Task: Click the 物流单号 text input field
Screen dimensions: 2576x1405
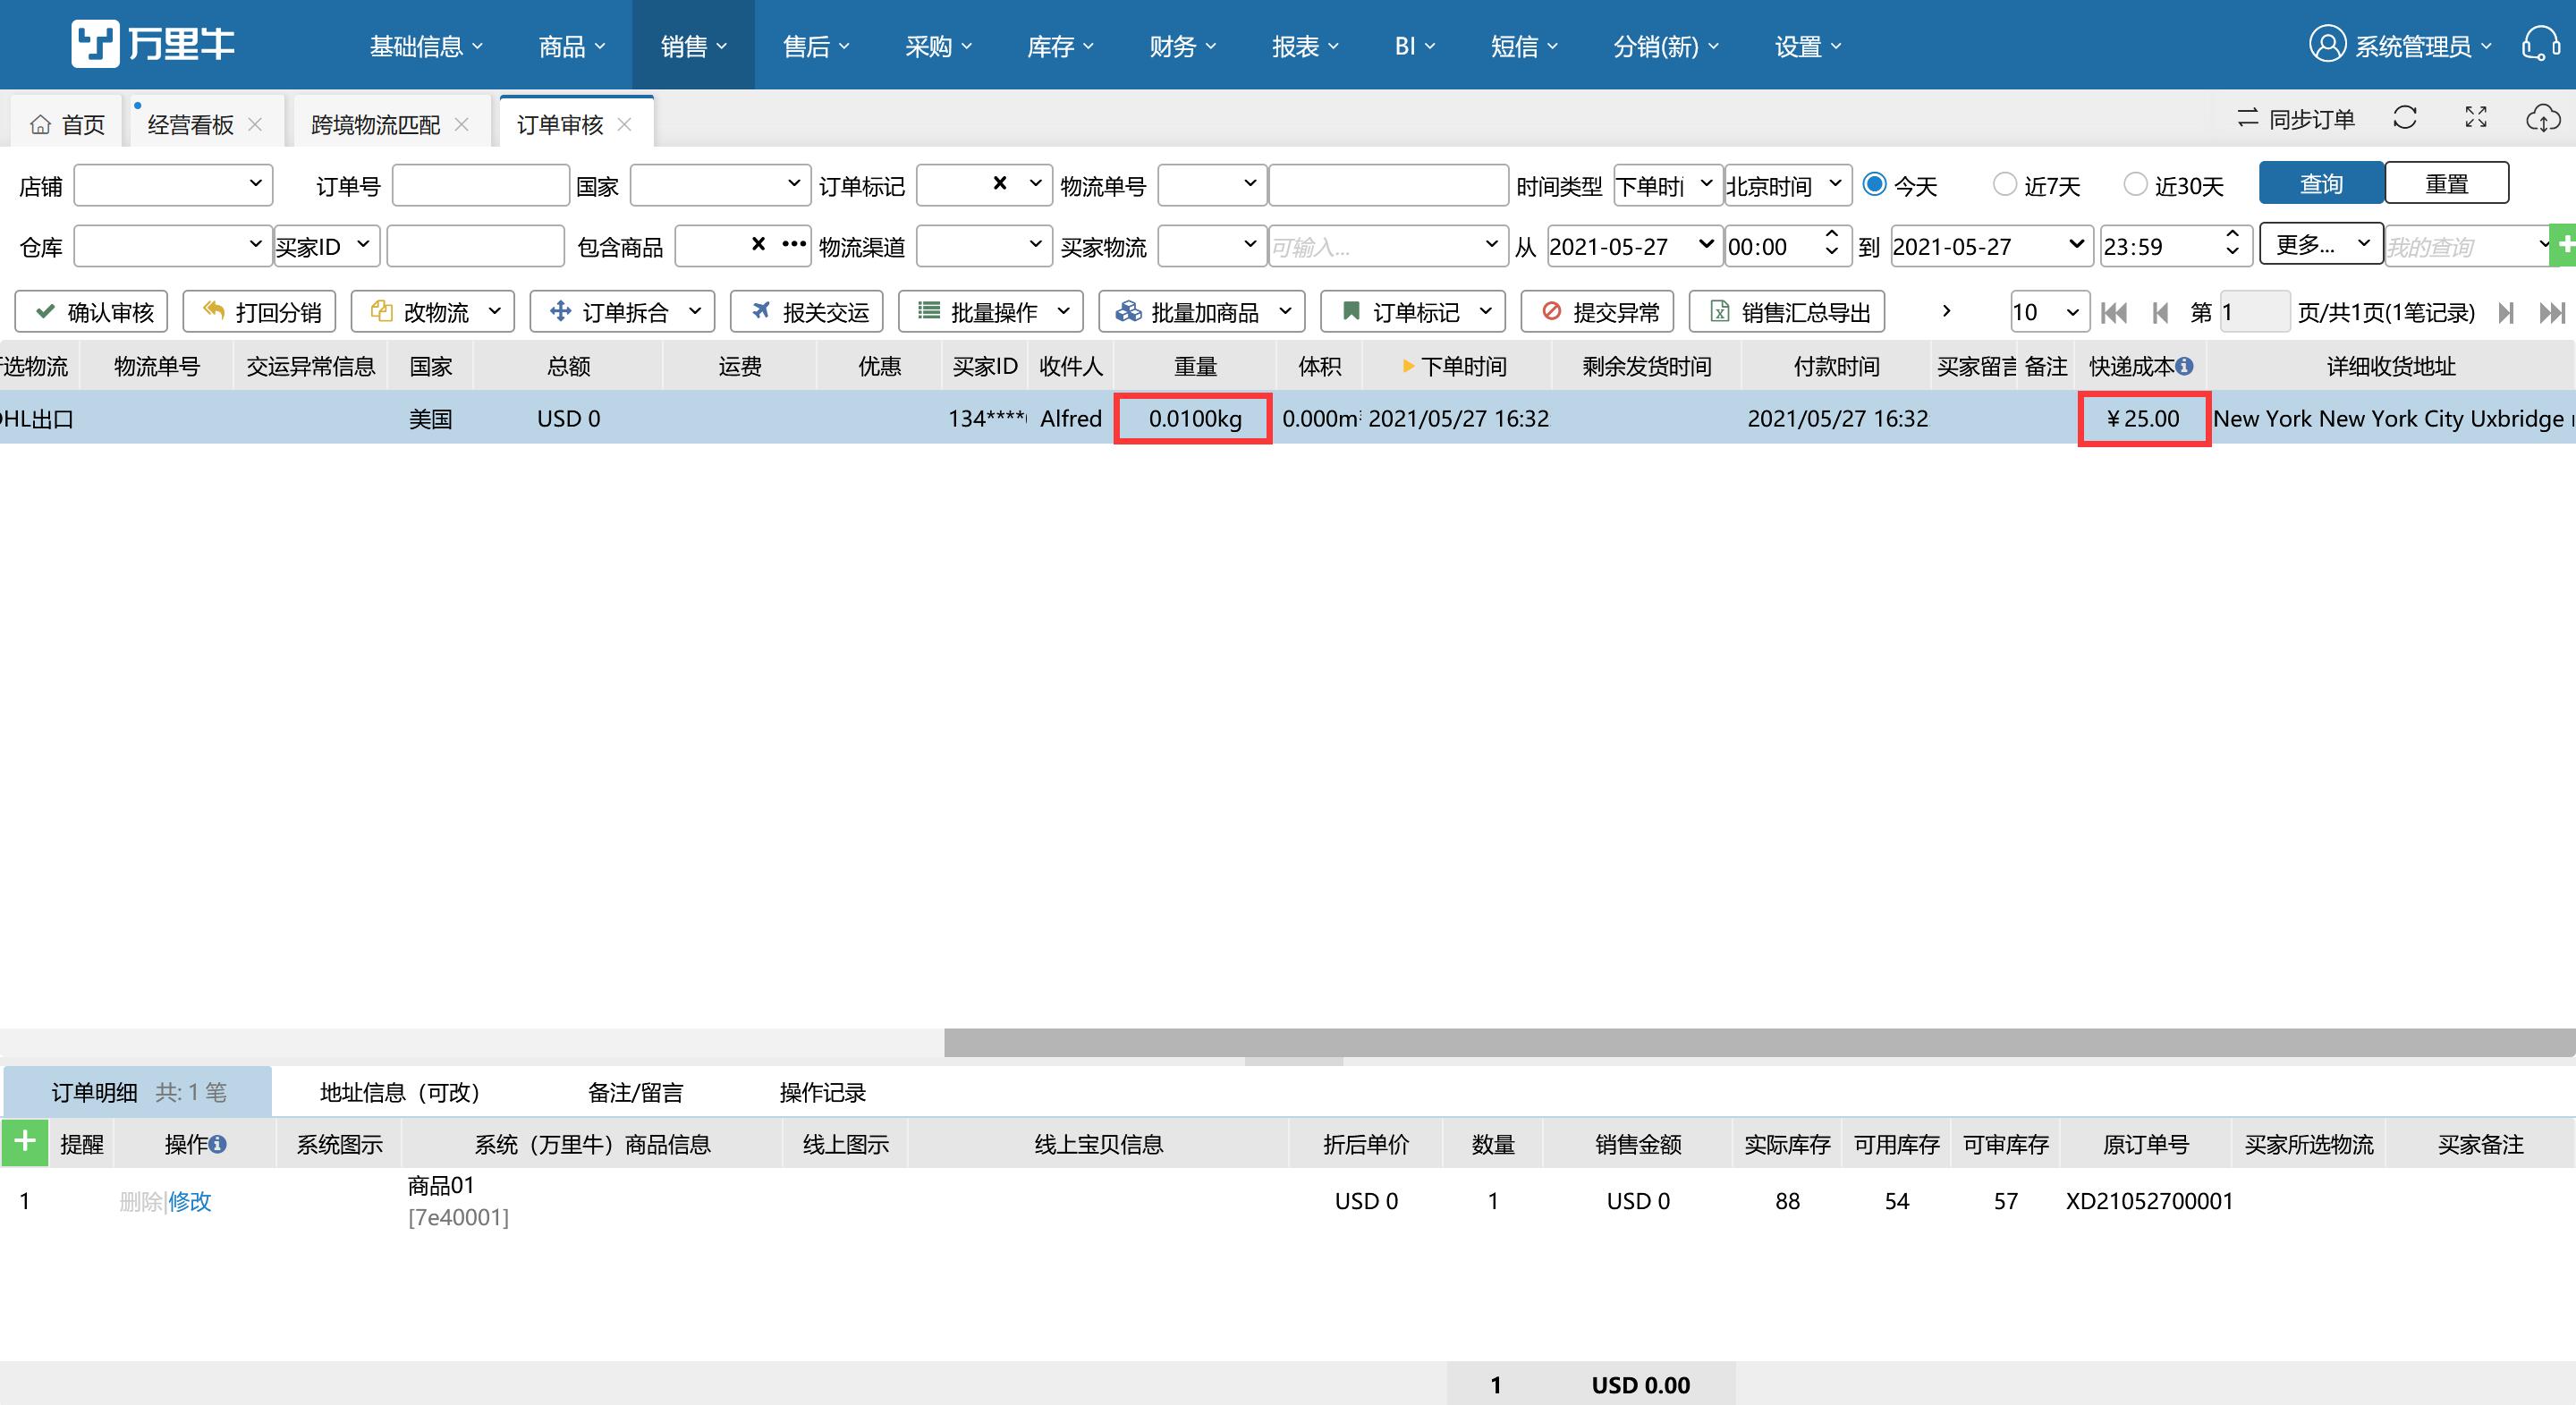Action: 1388,185
